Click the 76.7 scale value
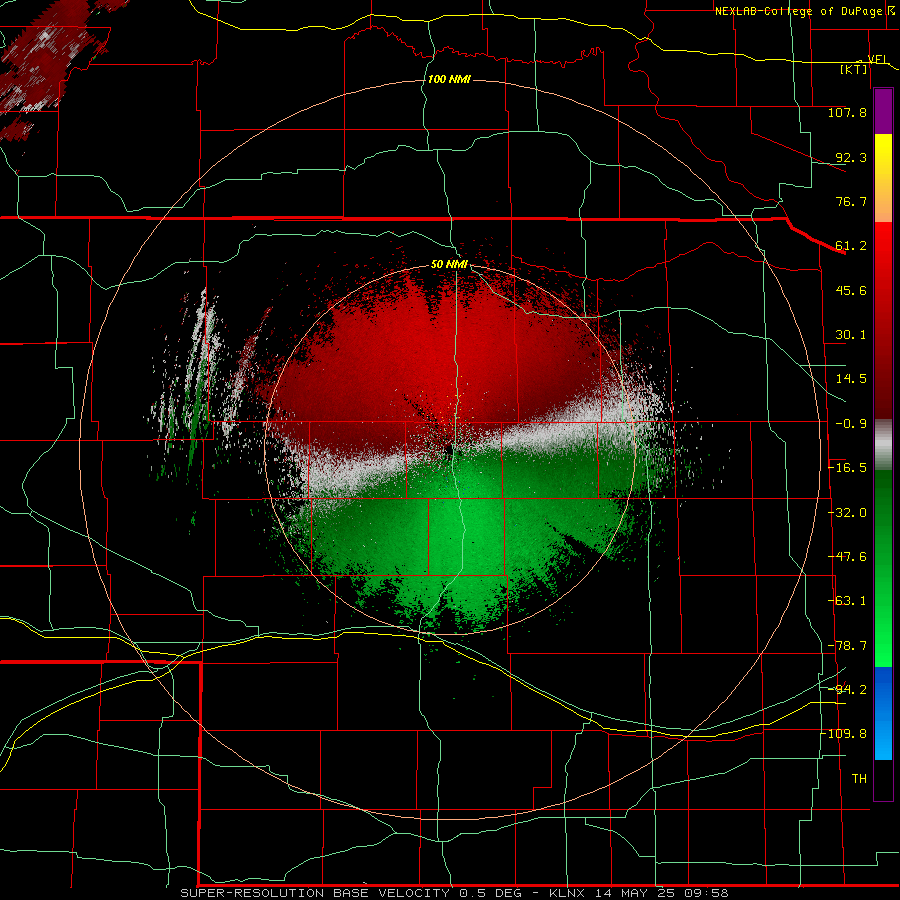900x900 pixels. [x=851, y=201]
